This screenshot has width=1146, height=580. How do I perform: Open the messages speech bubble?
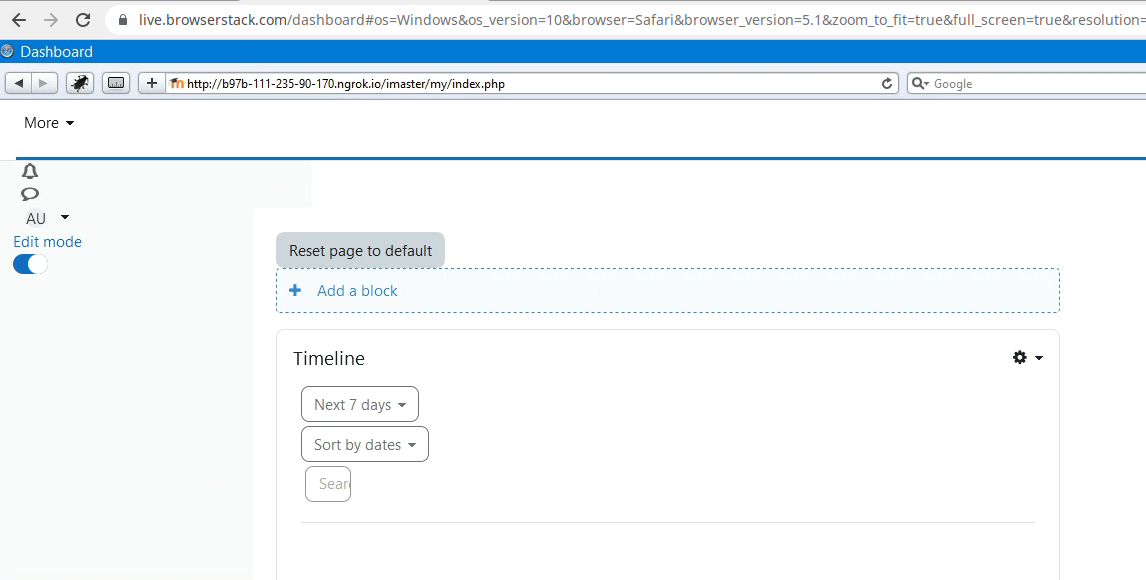[x=30, y=194]
